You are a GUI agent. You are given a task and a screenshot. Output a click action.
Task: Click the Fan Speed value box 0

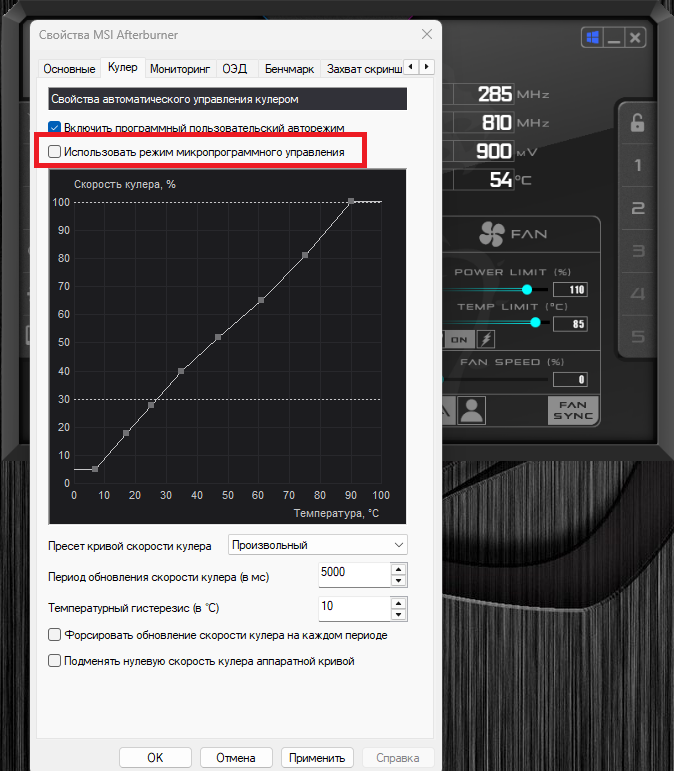point(570,379)
